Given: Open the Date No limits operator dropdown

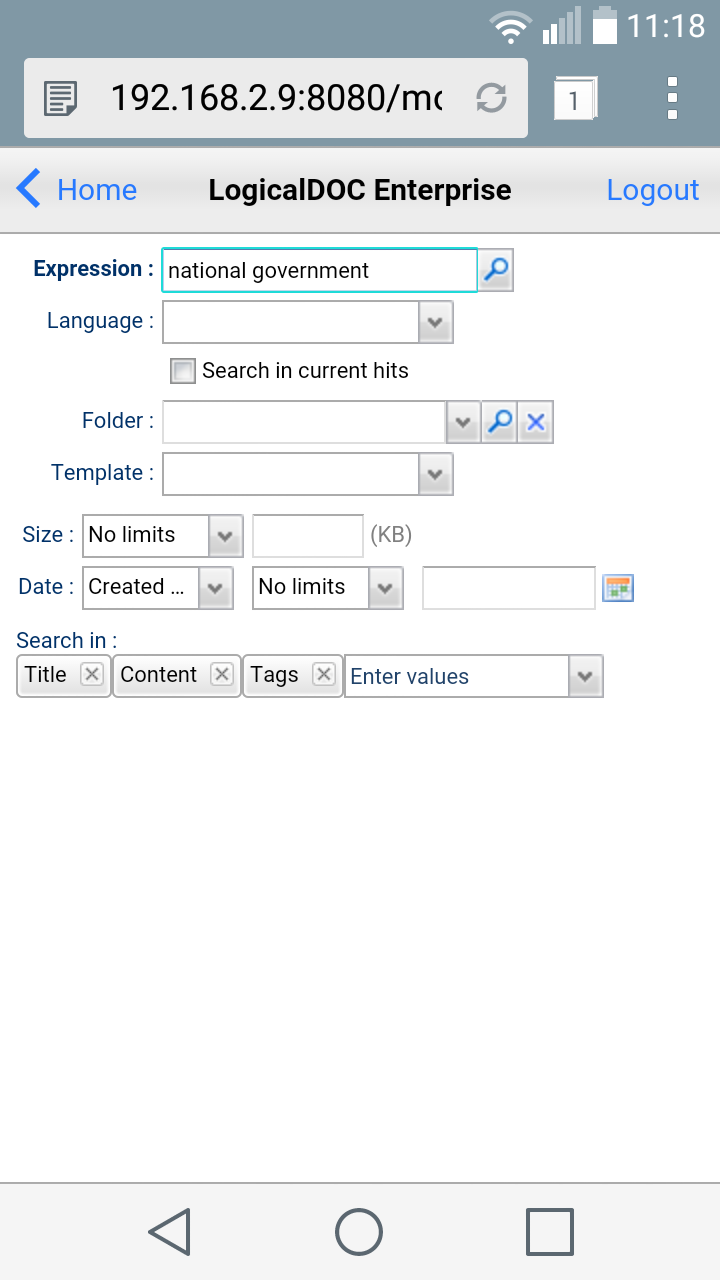Looking at the screenshot, I should [x=327, y=588].
